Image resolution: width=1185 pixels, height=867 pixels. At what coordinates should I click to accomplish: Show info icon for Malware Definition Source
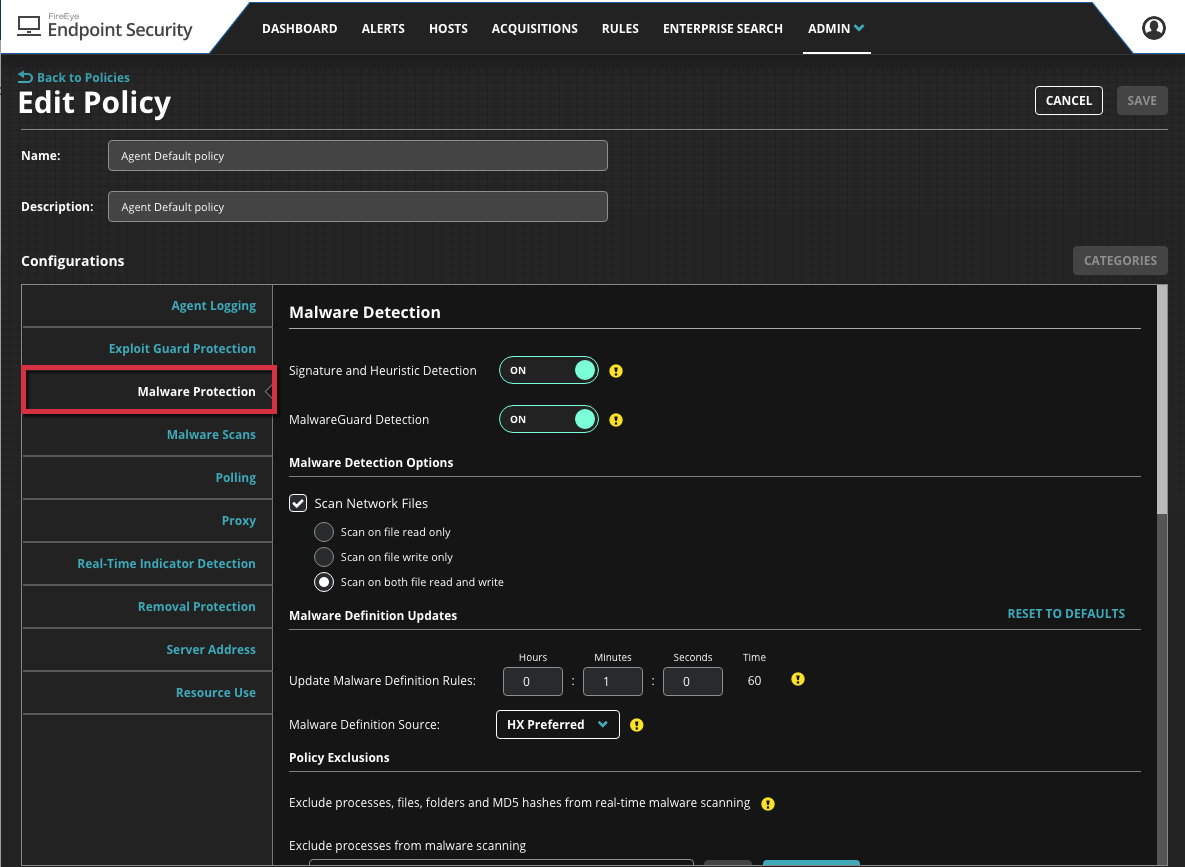(636, 726)
